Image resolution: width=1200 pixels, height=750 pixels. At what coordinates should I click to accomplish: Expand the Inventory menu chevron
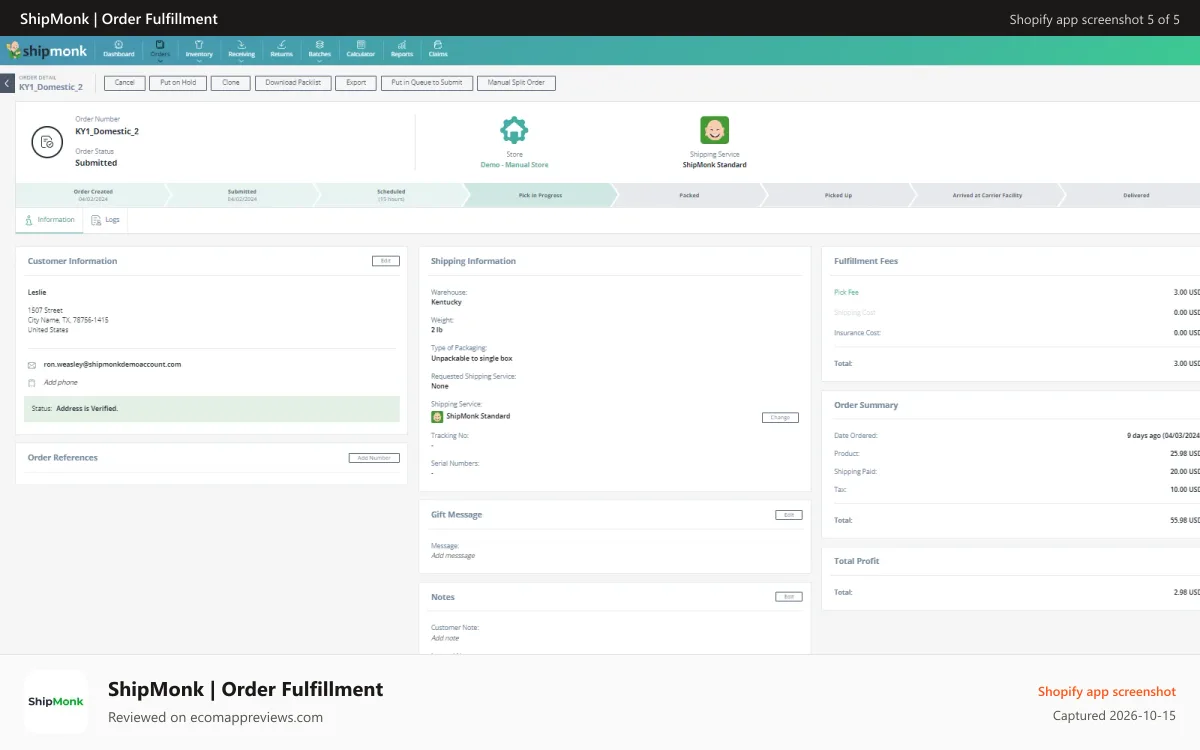coord(199,61)
